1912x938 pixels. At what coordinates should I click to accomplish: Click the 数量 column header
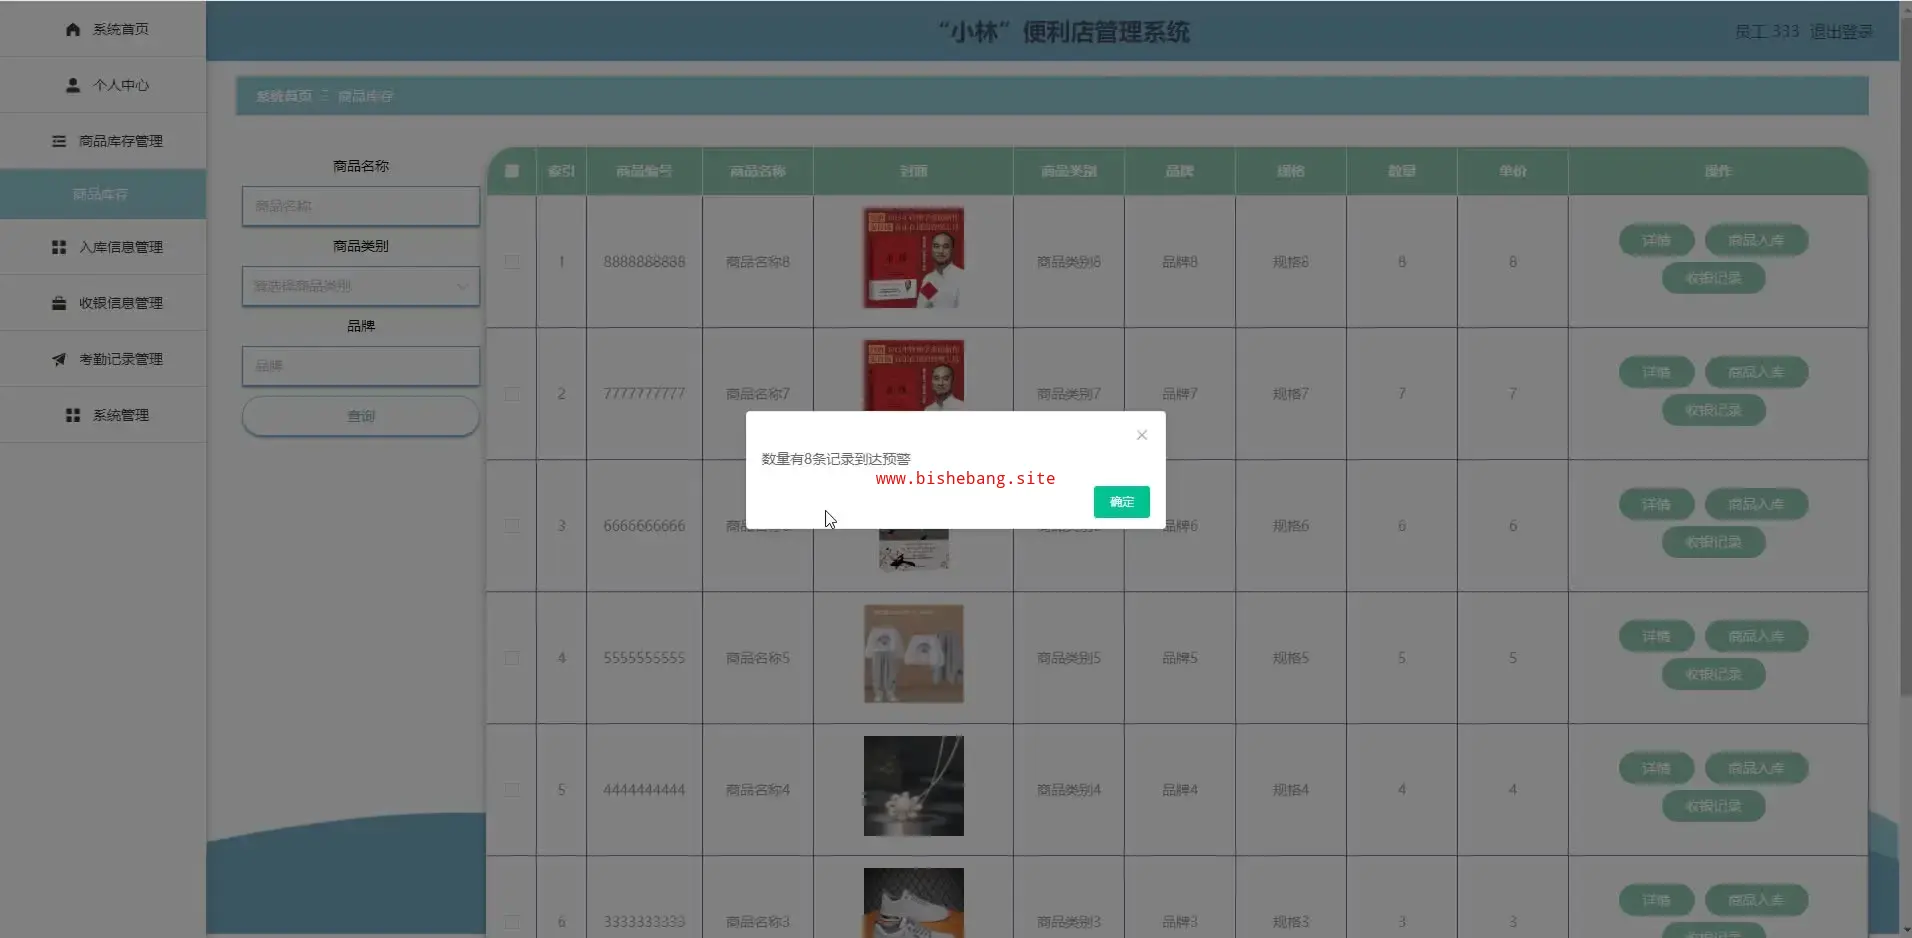click(x=1402, y=171)
